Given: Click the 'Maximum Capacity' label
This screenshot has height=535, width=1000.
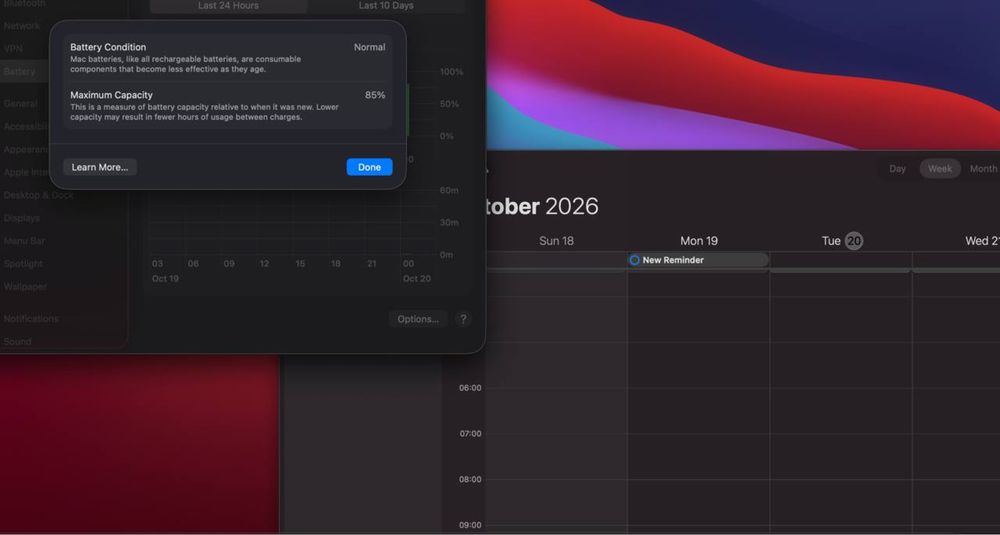Looking at the screenshot, I should [x=111, y=95].
